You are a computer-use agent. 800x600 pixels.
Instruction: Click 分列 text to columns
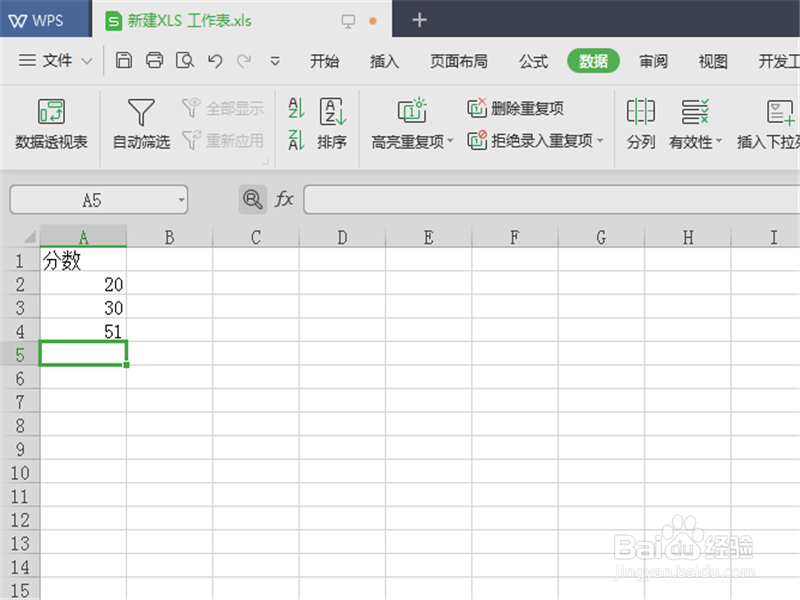point(641,124)
